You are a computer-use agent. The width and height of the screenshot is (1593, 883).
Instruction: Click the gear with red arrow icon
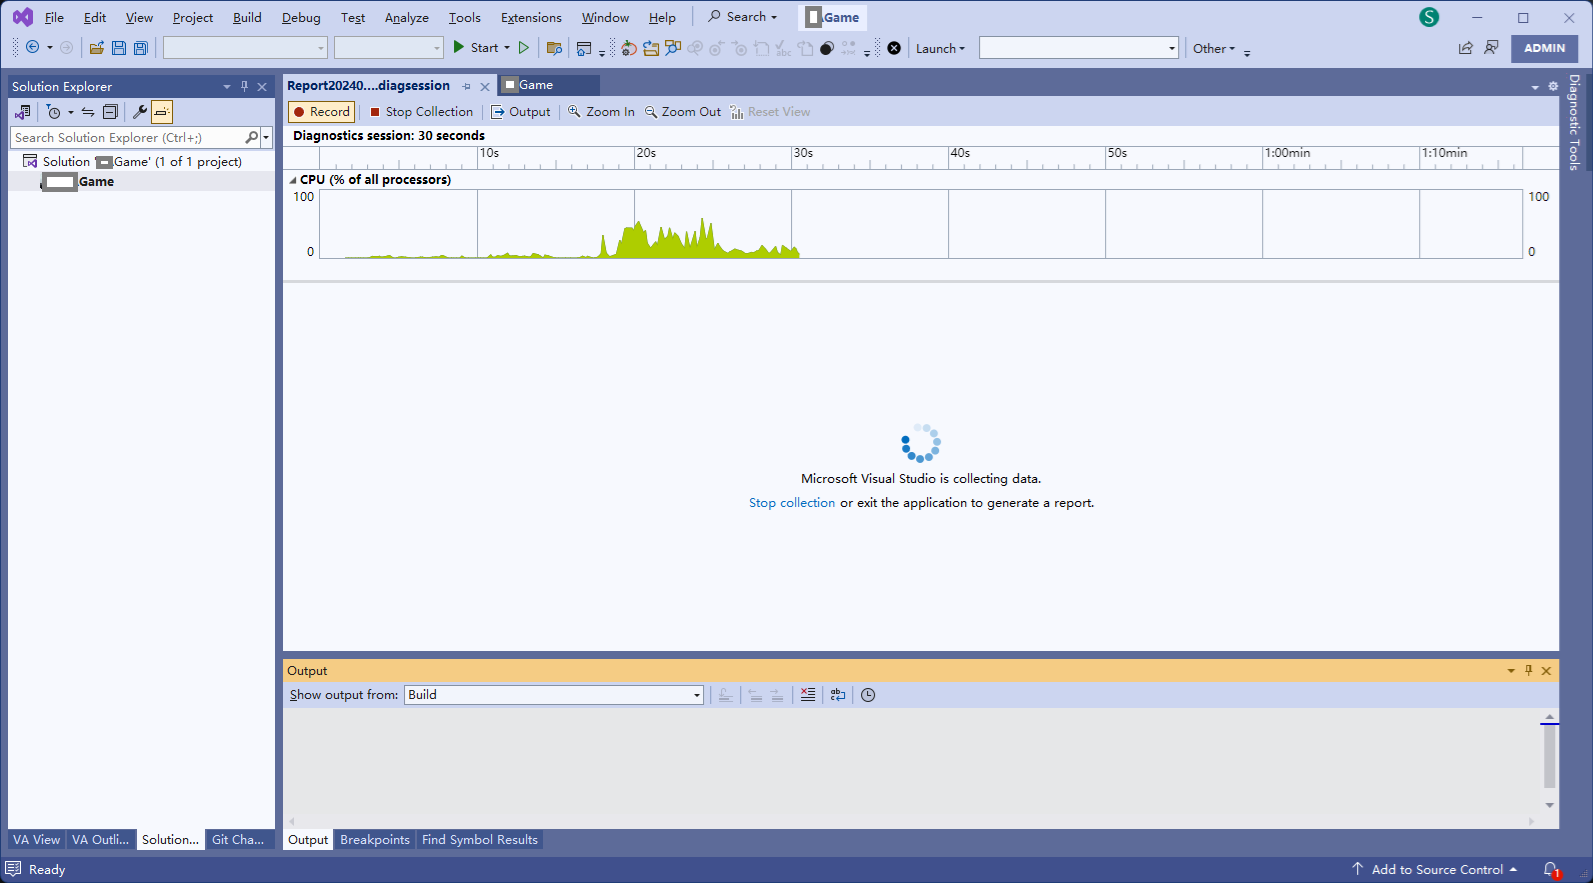pos(628,48)
